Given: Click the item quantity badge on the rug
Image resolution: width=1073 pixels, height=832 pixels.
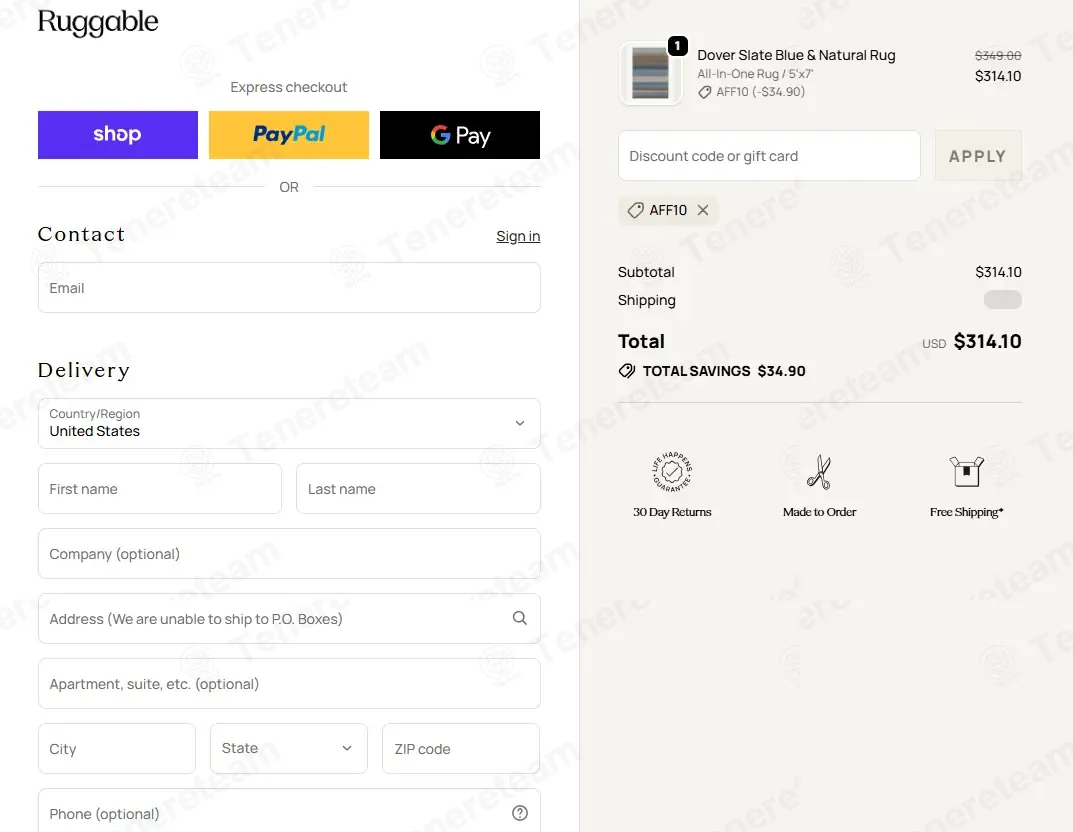Looking at the screenshot, I should pyautogui.click(x=677, y=46).
